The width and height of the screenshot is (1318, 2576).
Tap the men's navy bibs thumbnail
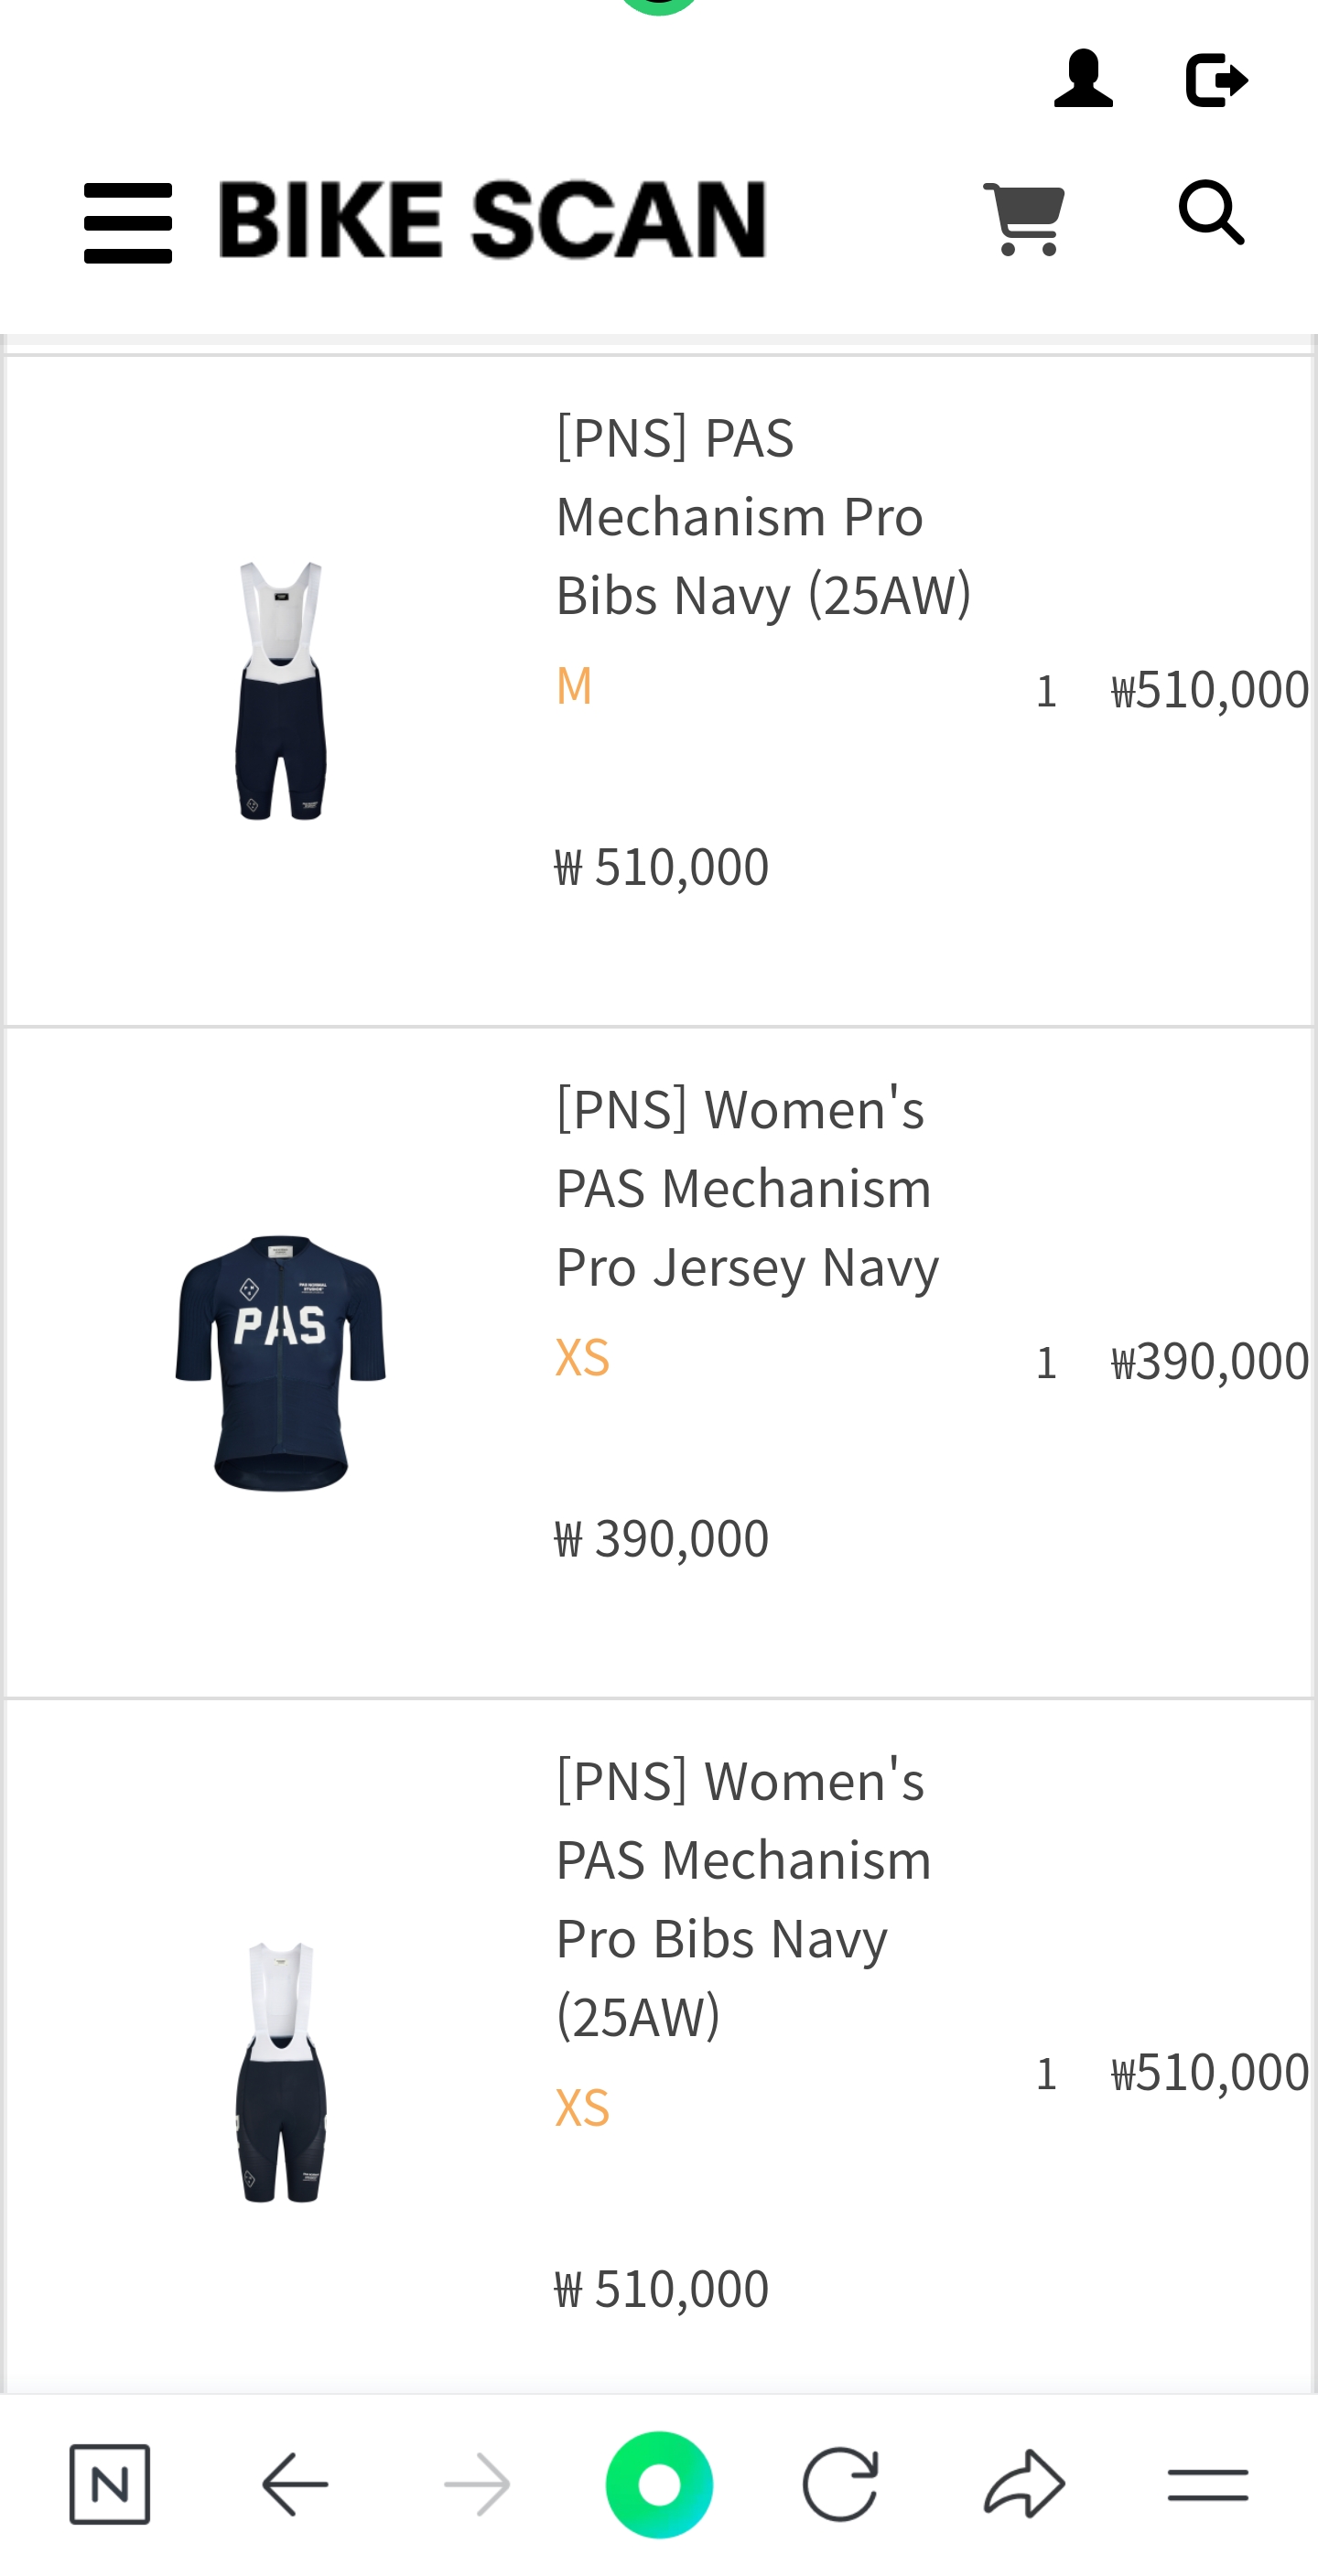[281, 690]
